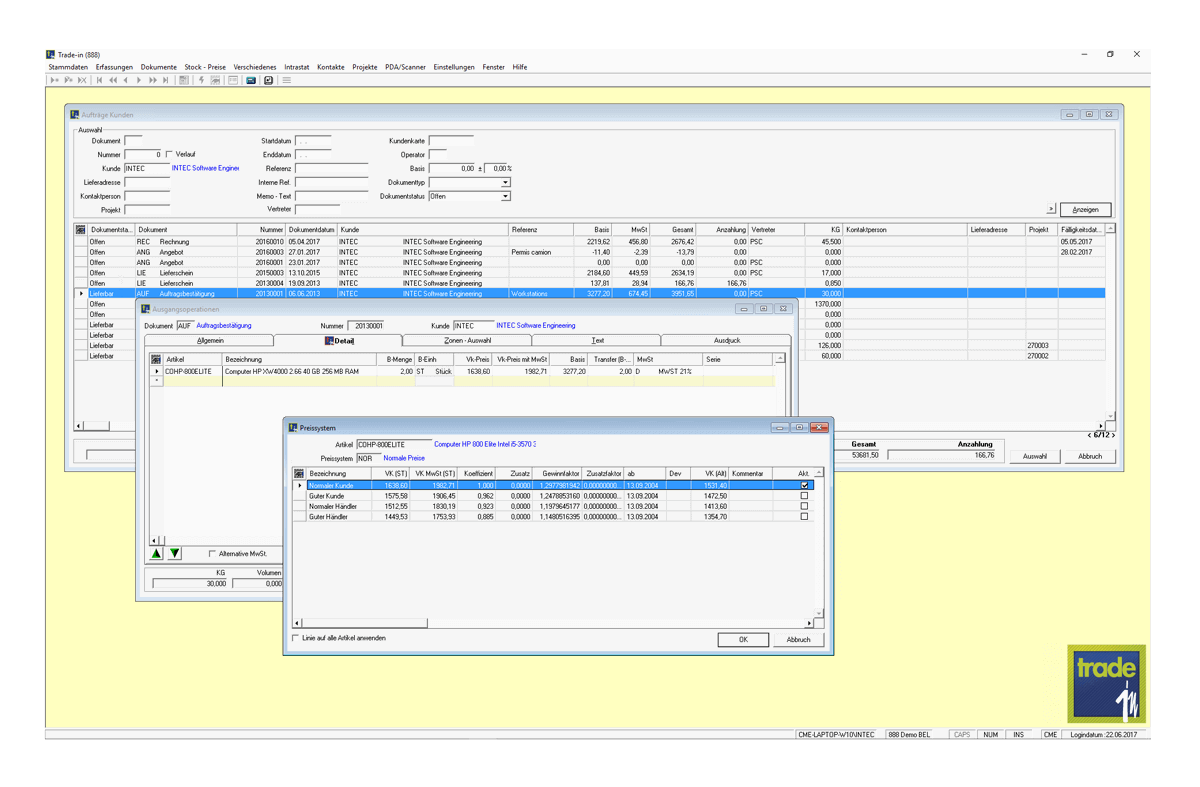
Task: Click vertical scrollbar of Preissystem table
Action: pyautogui.click(x=819, y=545)
